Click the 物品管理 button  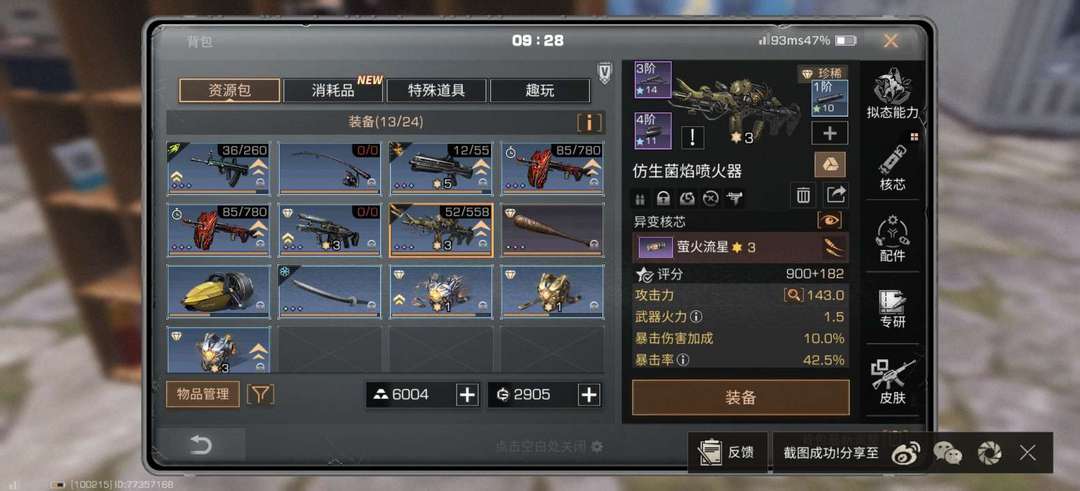tap(203, 394)
